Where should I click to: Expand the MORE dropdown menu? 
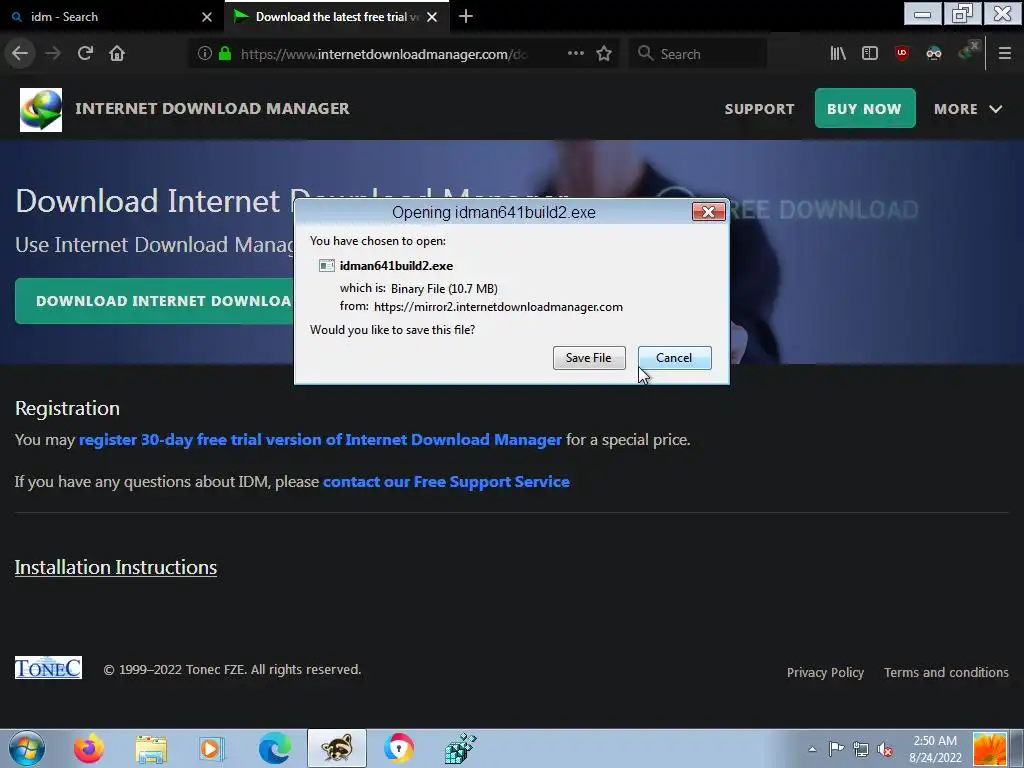pos(968,109)
